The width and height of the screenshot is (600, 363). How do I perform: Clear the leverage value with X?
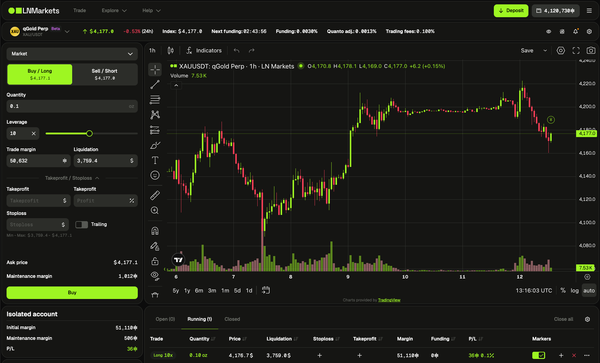(33, 133)
